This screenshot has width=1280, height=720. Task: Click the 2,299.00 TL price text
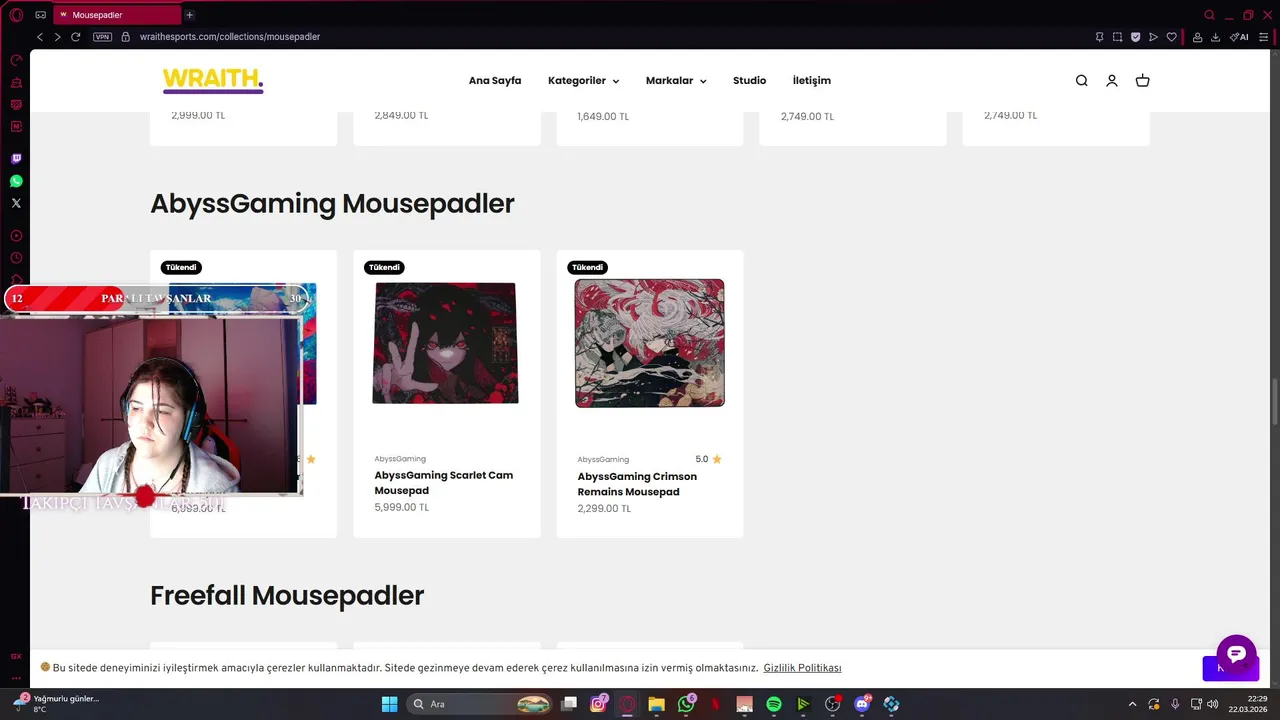click(604, 509)
